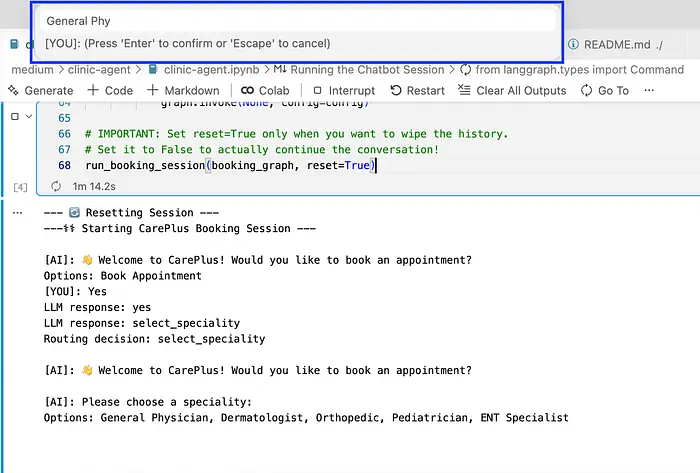Restart the notebook kernel

click(417, 90)
